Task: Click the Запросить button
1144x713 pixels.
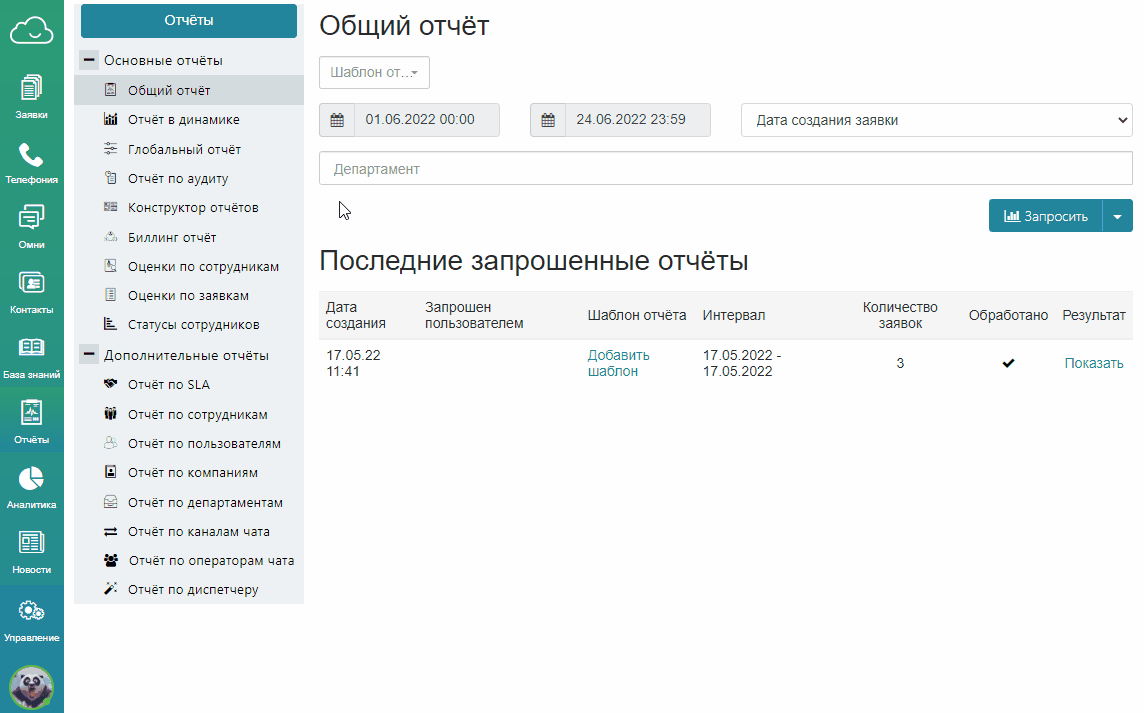Action: click(x=1046, y=217)
